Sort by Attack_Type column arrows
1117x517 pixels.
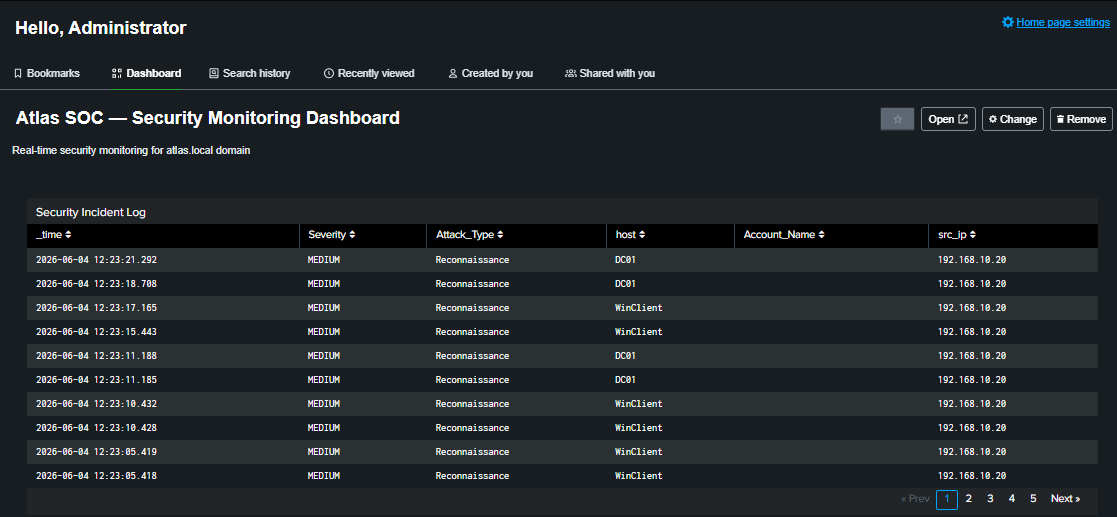500,234
